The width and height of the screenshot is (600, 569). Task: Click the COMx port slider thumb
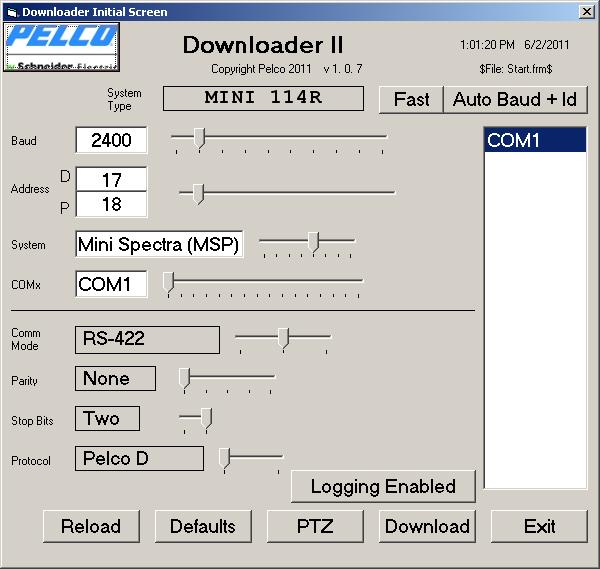click(168, 282)
